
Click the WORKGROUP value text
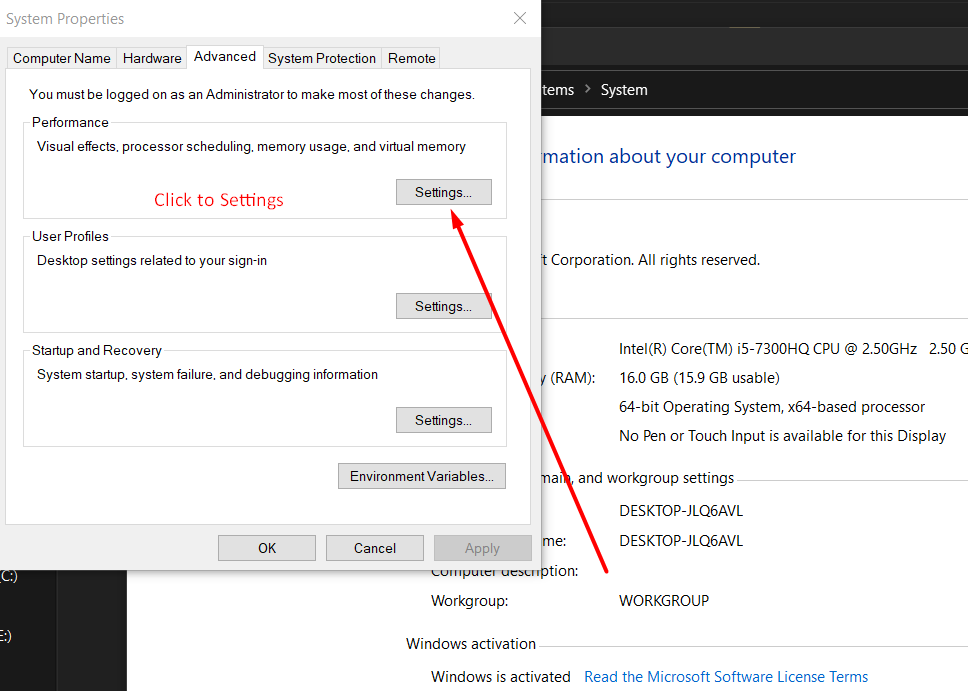click(664, 601)
